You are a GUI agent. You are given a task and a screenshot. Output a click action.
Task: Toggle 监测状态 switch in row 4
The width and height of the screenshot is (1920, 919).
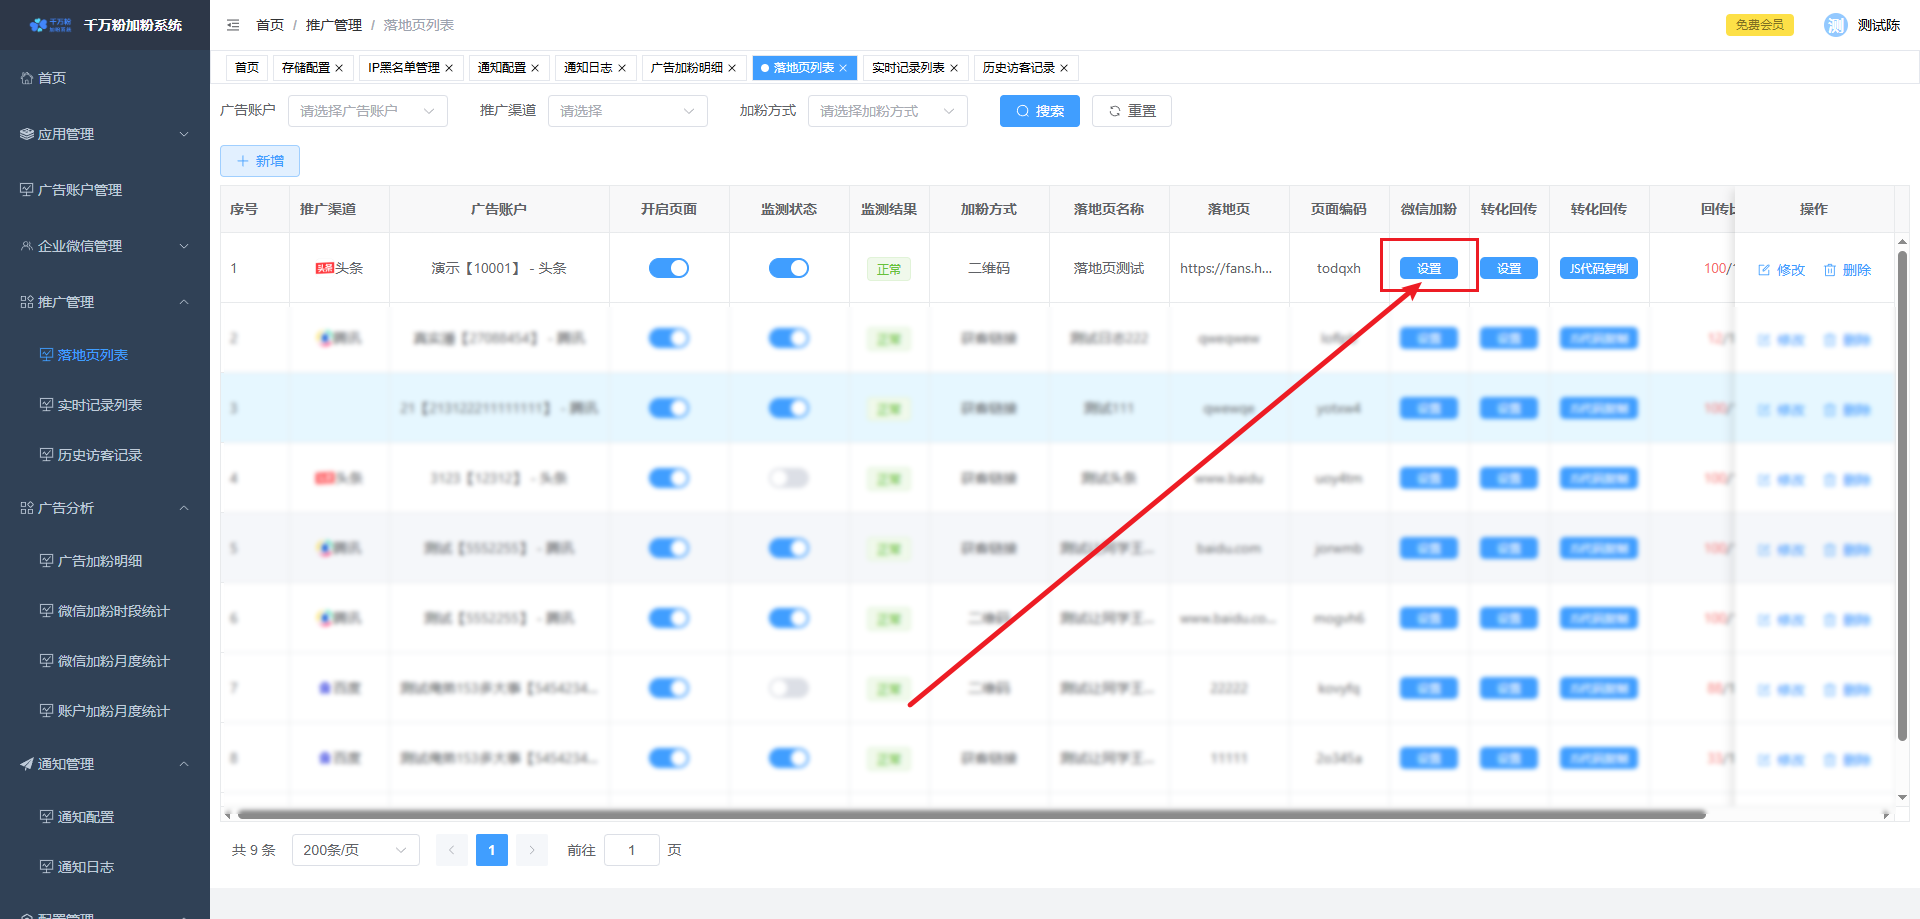(789, 478)
